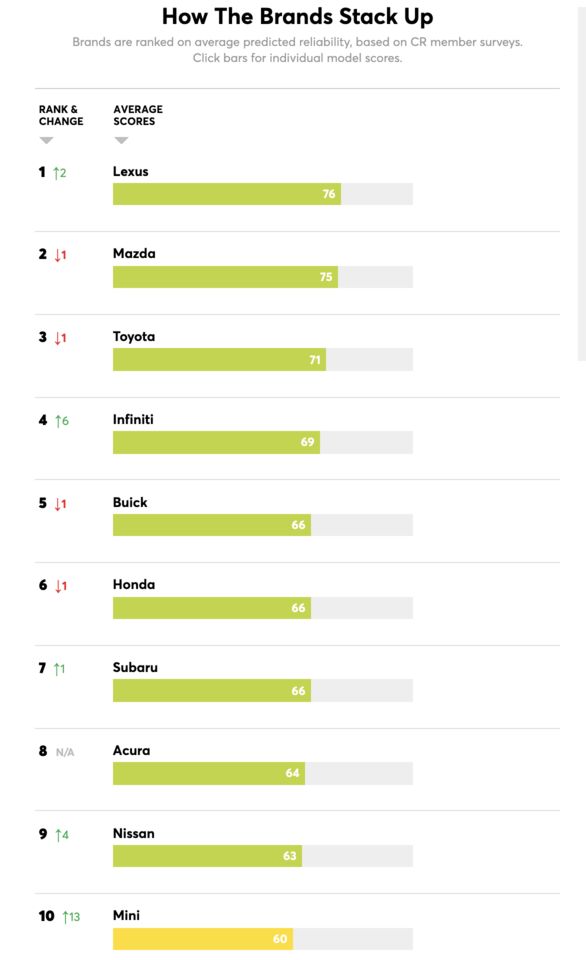Click the page scrollbar on the right
The image size is (586, 960).
tap(581, 184)
